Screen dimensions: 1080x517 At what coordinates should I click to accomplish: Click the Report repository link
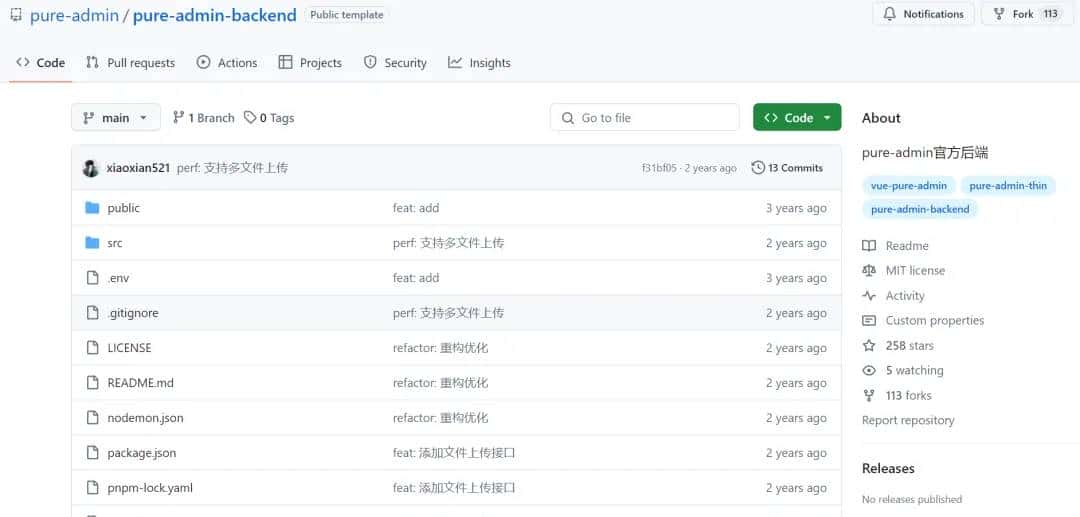[908, 421]
